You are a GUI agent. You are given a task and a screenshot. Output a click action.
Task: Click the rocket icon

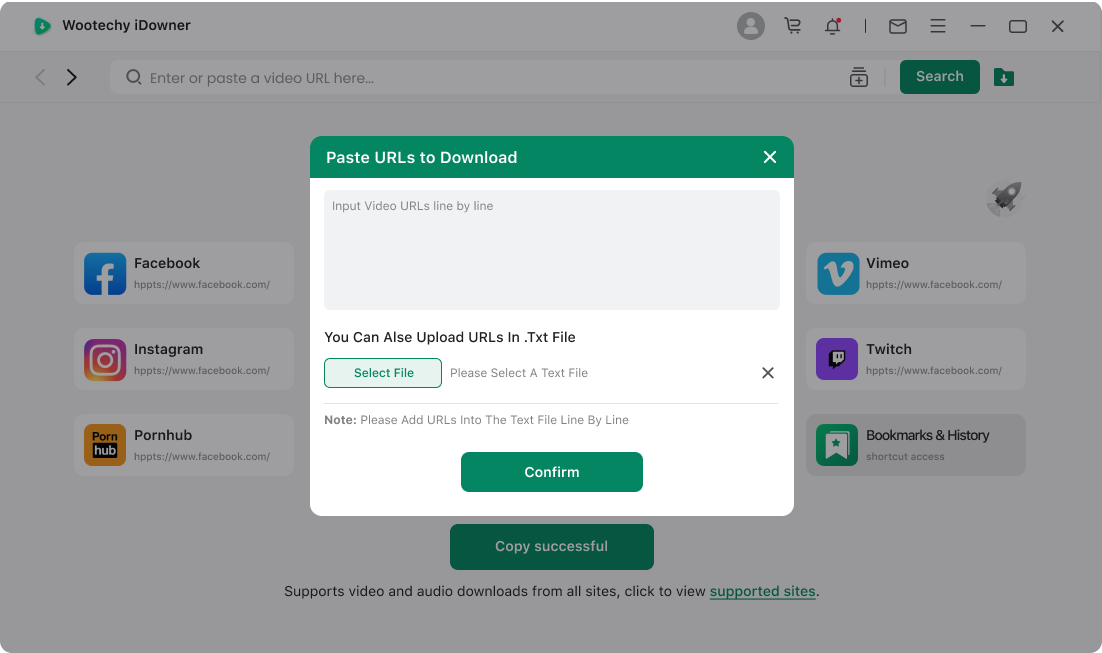tap(1004, 198)
